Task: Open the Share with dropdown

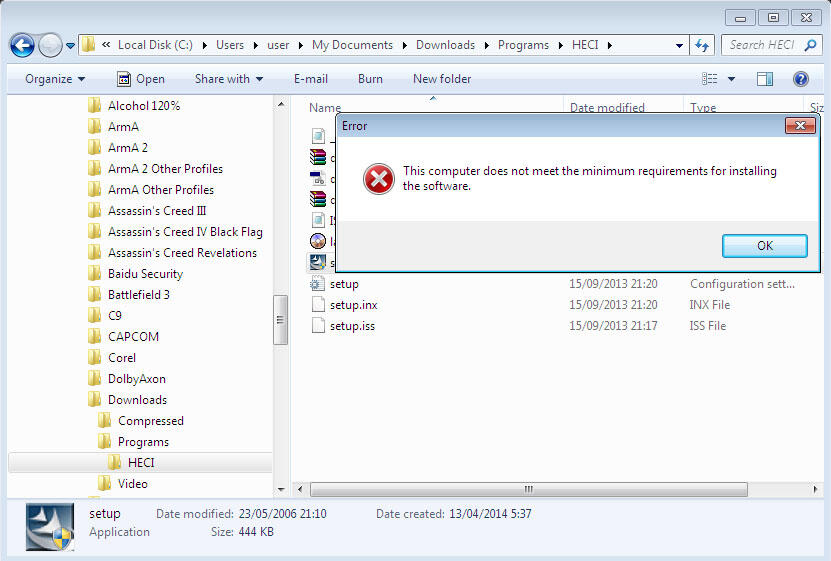Action: click(229, 79)
